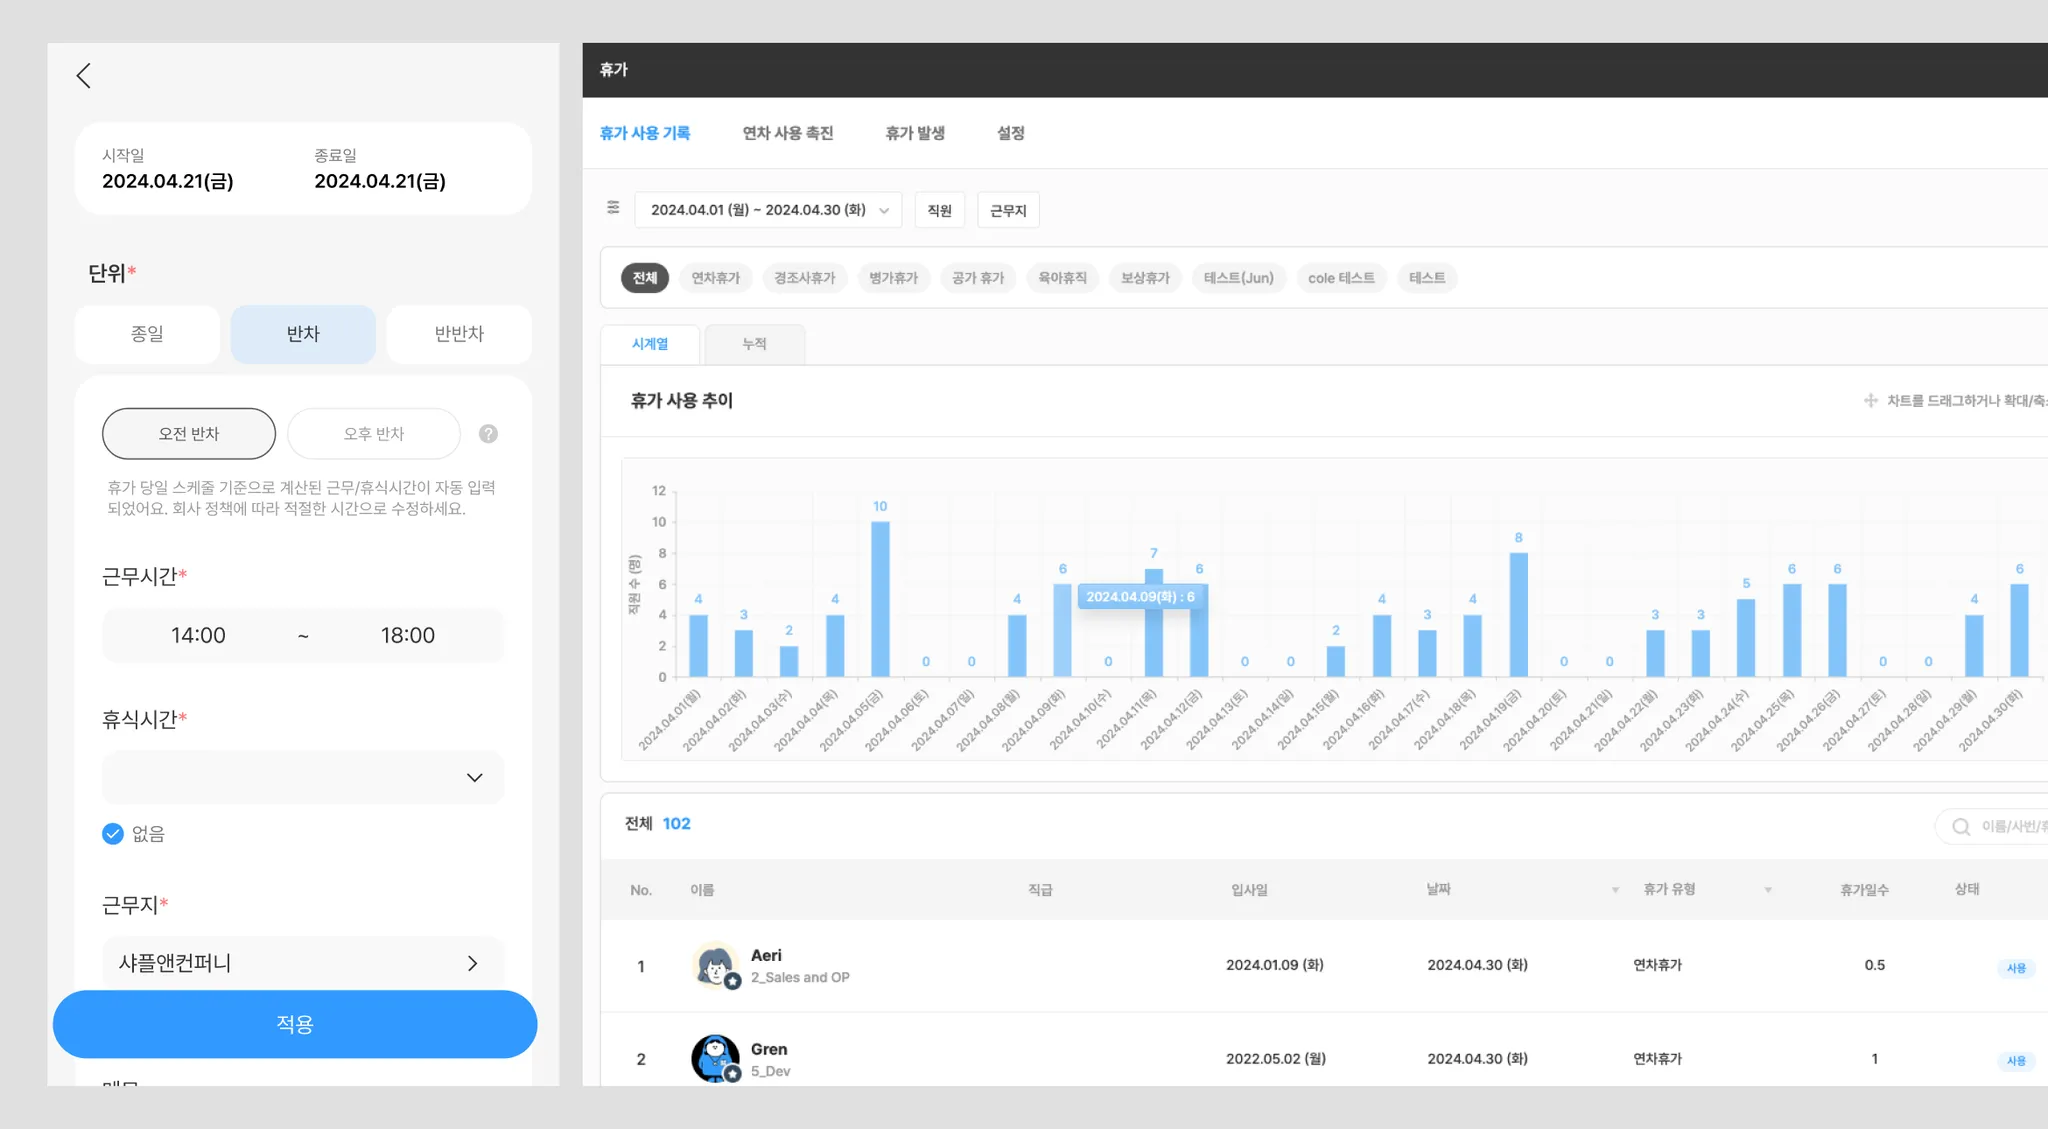This screenshot has height=1129, width=2048.
Task: Click the 적용 apply button
Action: click(x=295, y=1024)
